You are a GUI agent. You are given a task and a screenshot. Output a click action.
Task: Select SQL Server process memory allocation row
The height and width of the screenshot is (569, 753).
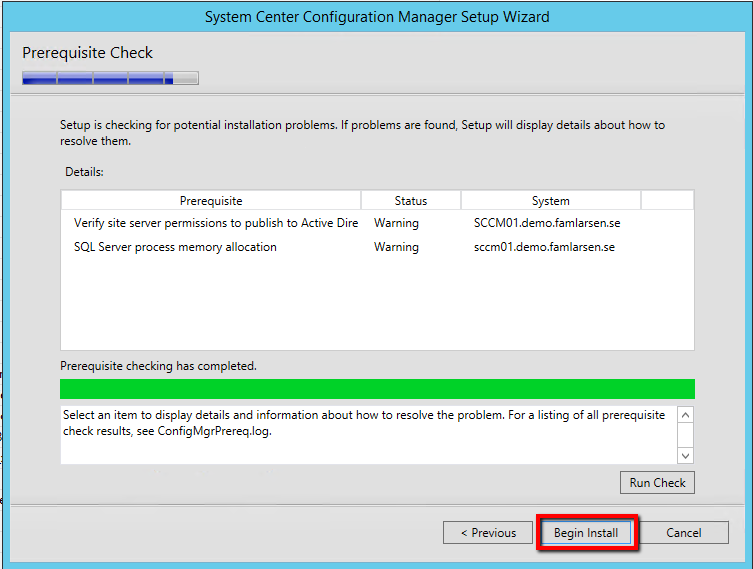(x=175, y=247)
